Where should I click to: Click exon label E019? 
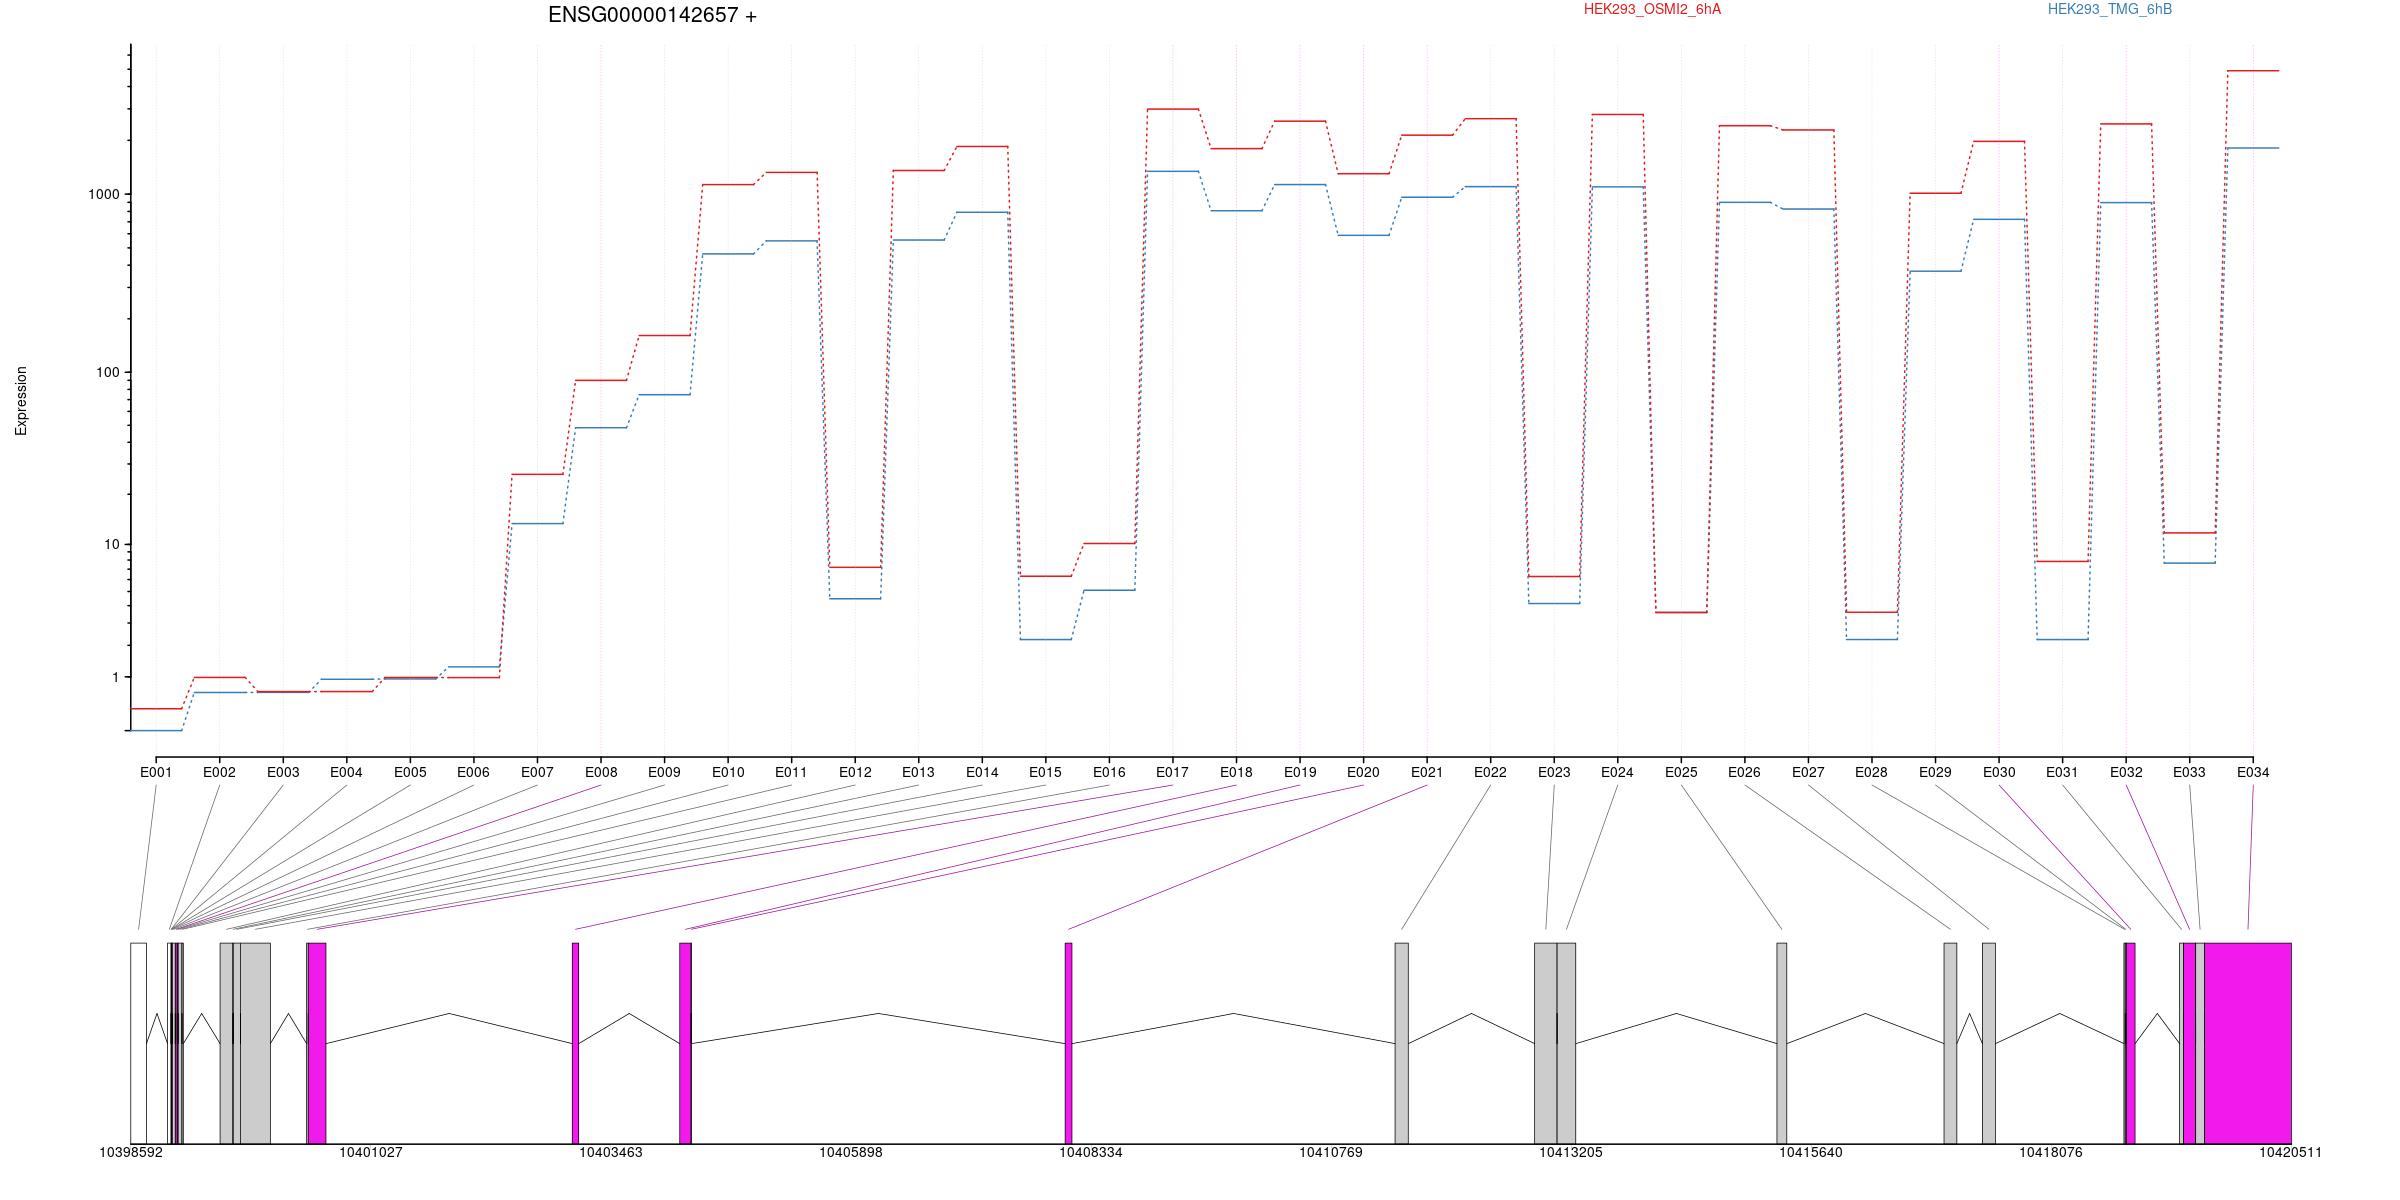[x=1300, y=772]
